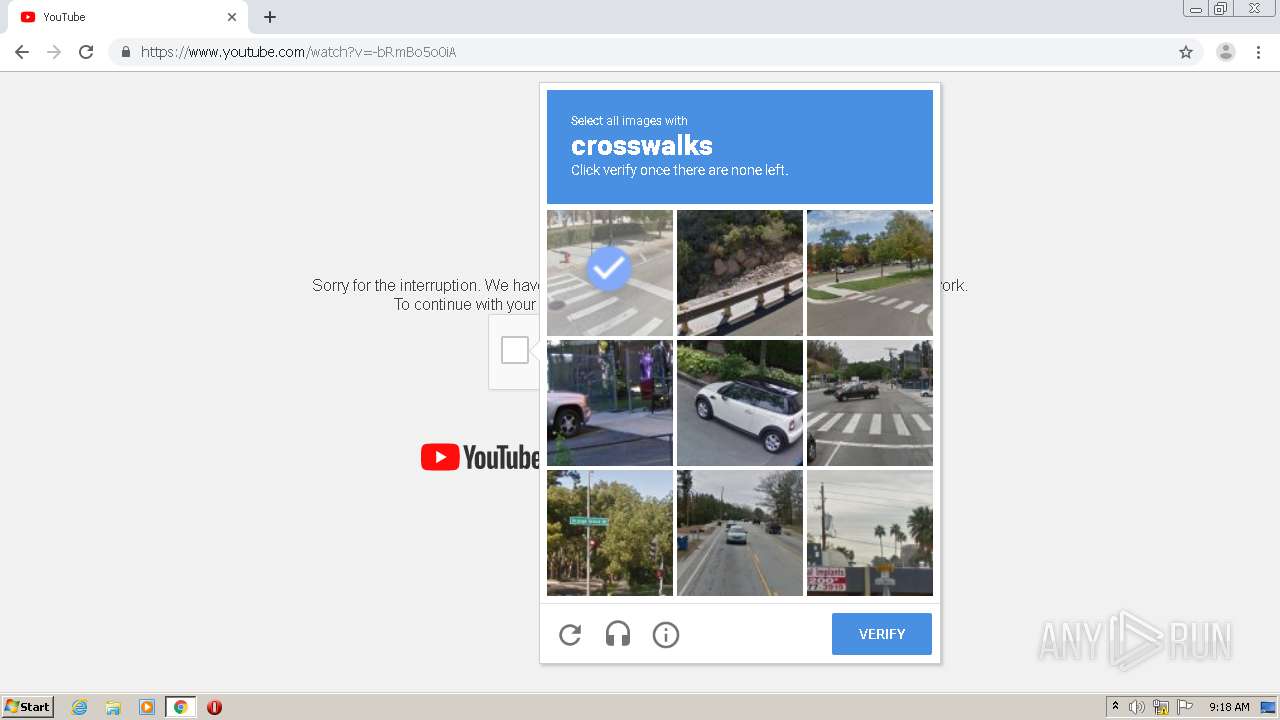Select the tile with black car crossing crosswalk
1280x720 pixels.
pos(870,403)
